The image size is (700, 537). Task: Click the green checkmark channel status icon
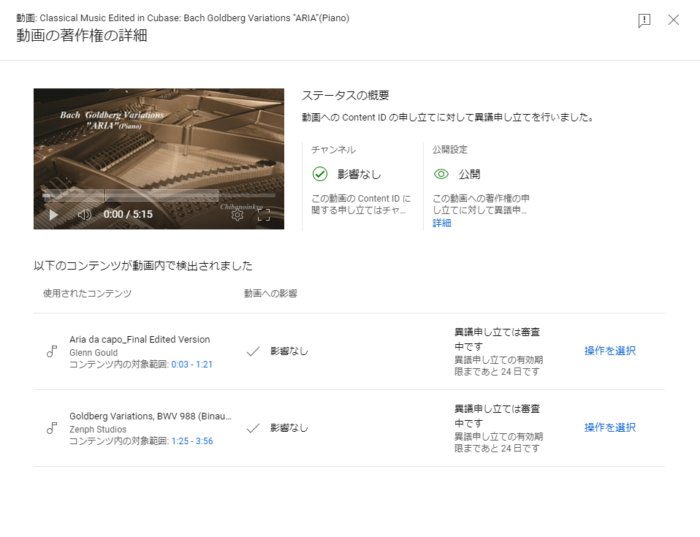coord(320,174)
